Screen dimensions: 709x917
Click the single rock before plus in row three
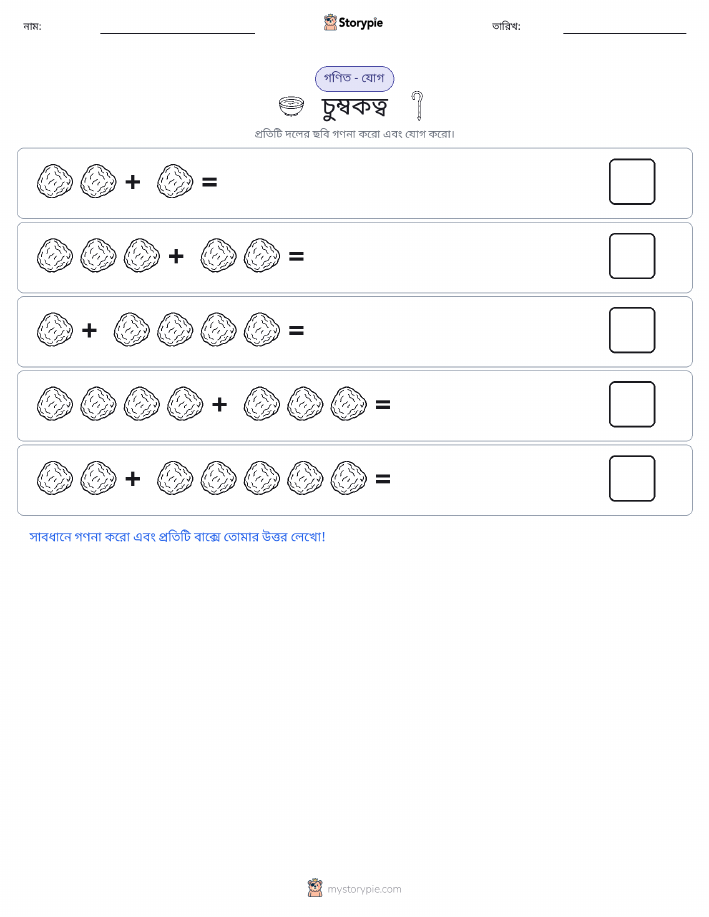54,330
